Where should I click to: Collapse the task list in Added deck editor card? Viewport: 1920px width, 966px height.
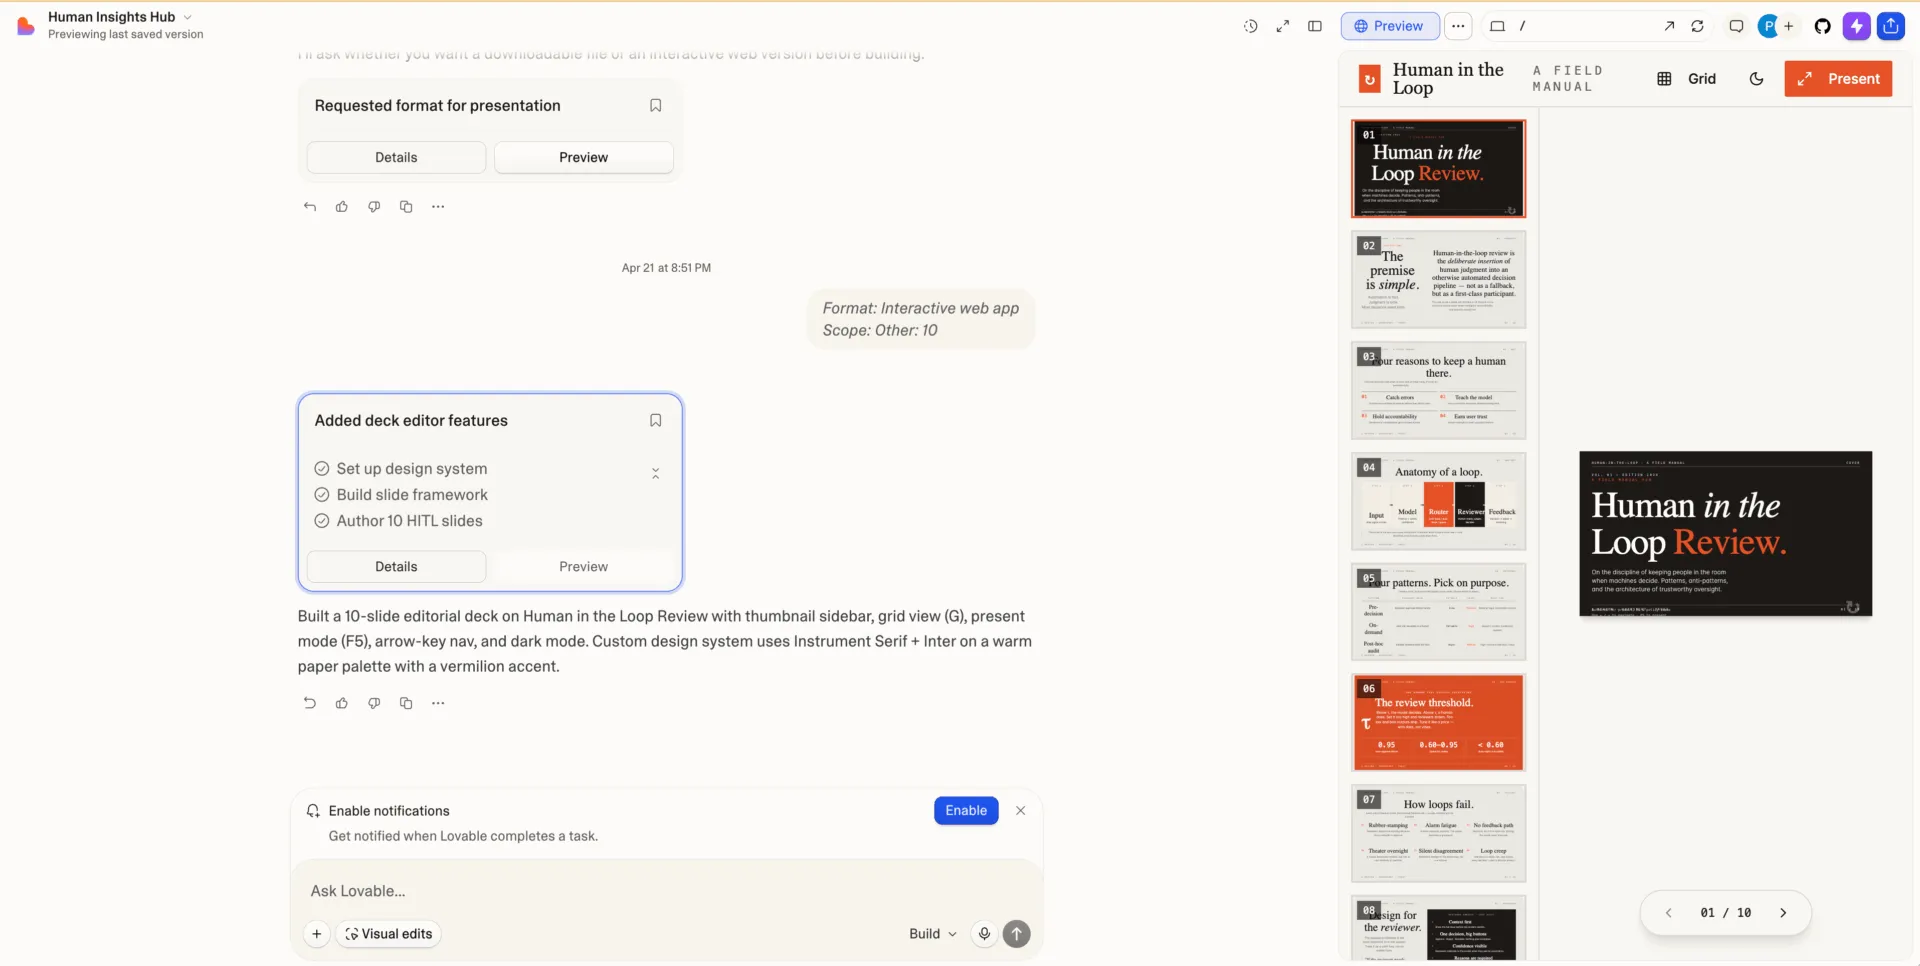(x=656, y=473)
